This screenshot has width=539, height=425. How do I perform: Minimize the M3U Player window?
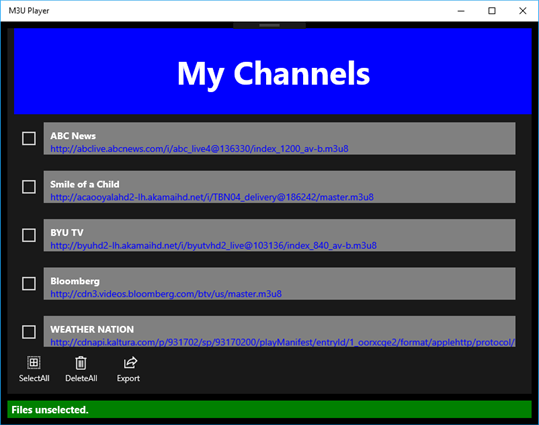pos(461,11)
